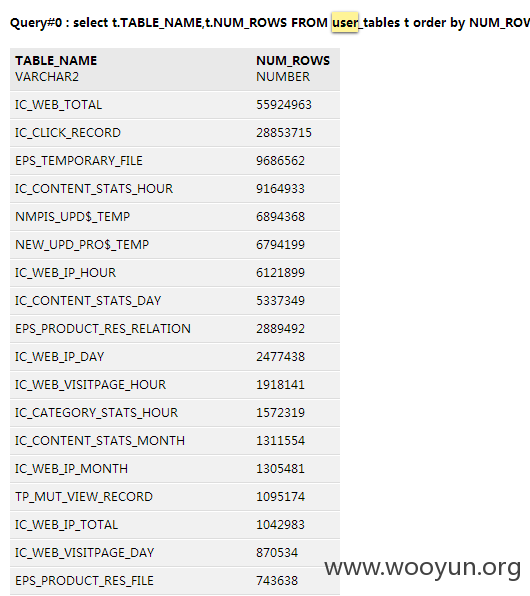
Task: Select the EPS_PRODUCT_RES_FILE row
Action: point(175,581)
